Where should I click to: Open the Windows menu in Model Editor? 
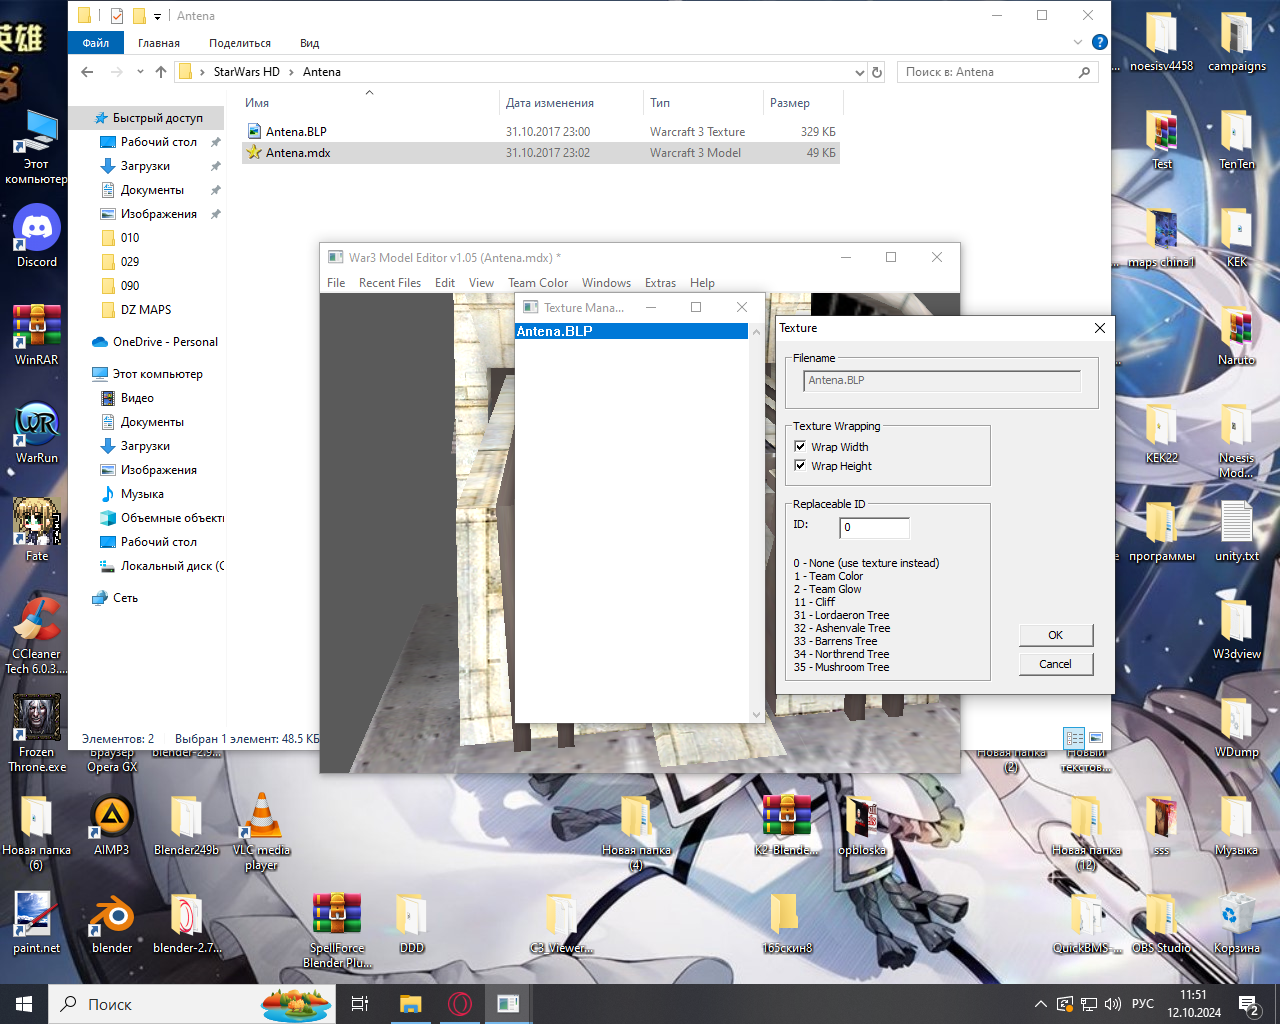click(606, 283)
